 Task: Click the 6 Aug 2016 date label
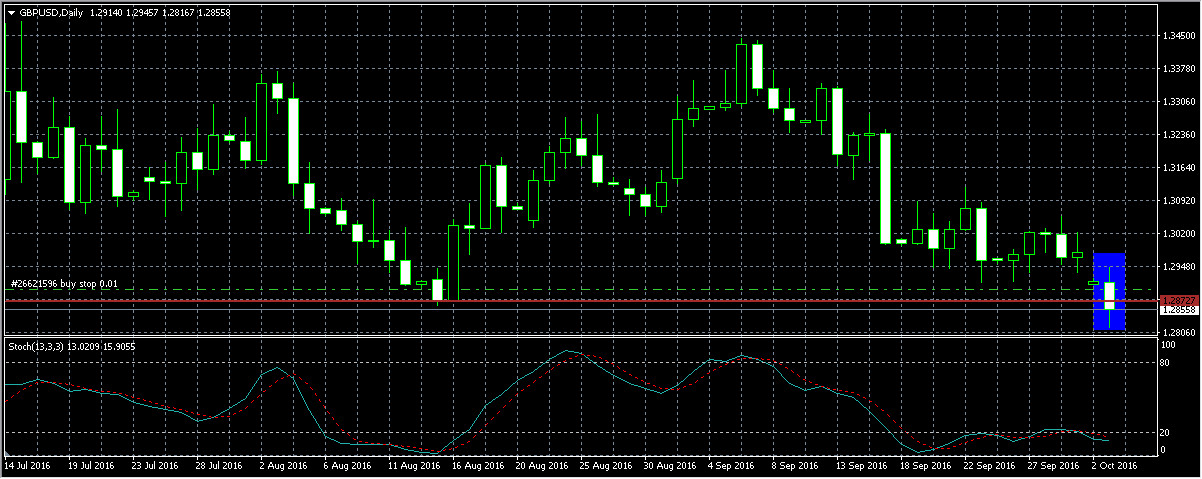[x=348, y=466]
